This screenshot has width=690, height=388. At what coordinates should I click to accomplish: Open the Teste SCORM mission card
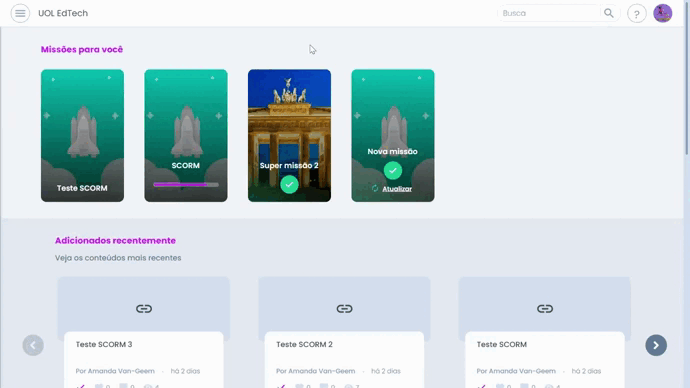click(x=82, y=135)
